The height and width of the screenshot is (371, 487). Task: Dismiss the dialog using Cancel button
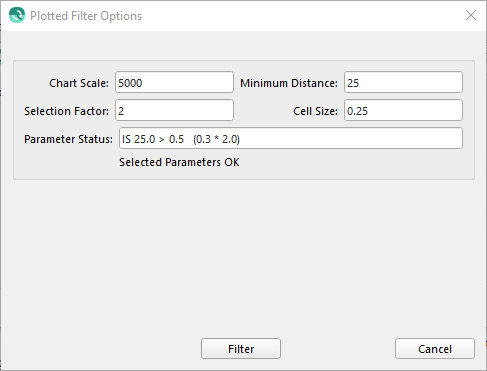pos(435,349)
